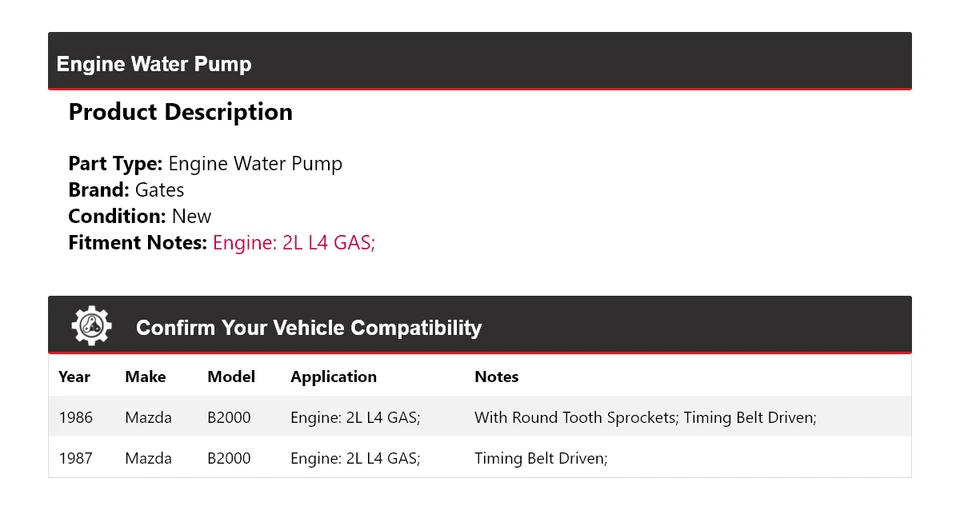Click the Engine Water Pump header title
960x510 pixels.
click(x=154, y=64)
